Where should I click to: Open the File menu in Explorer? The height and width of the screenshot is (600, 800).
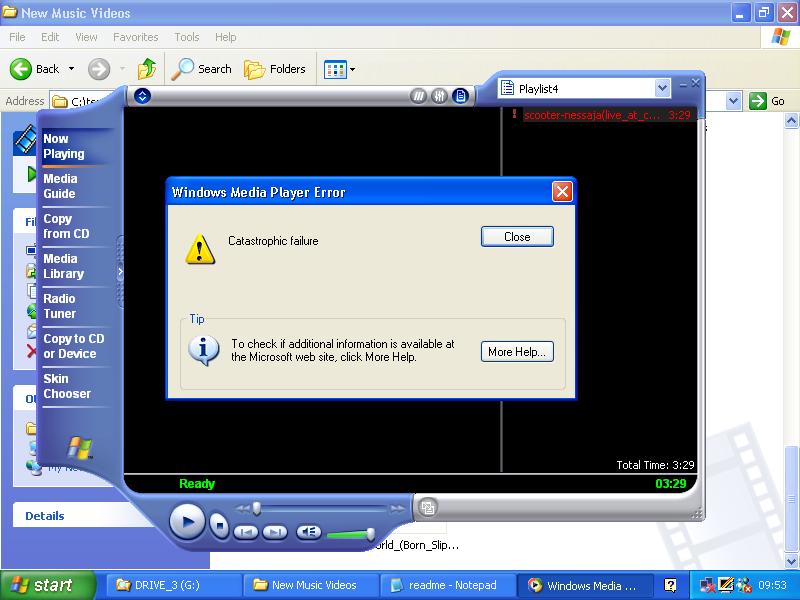(x=17, y=37)
